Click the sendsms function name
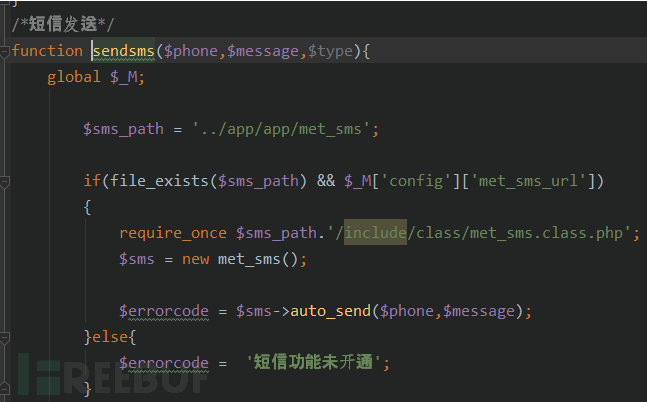Viewport: 647px width, 402px height. pos(123,51)
